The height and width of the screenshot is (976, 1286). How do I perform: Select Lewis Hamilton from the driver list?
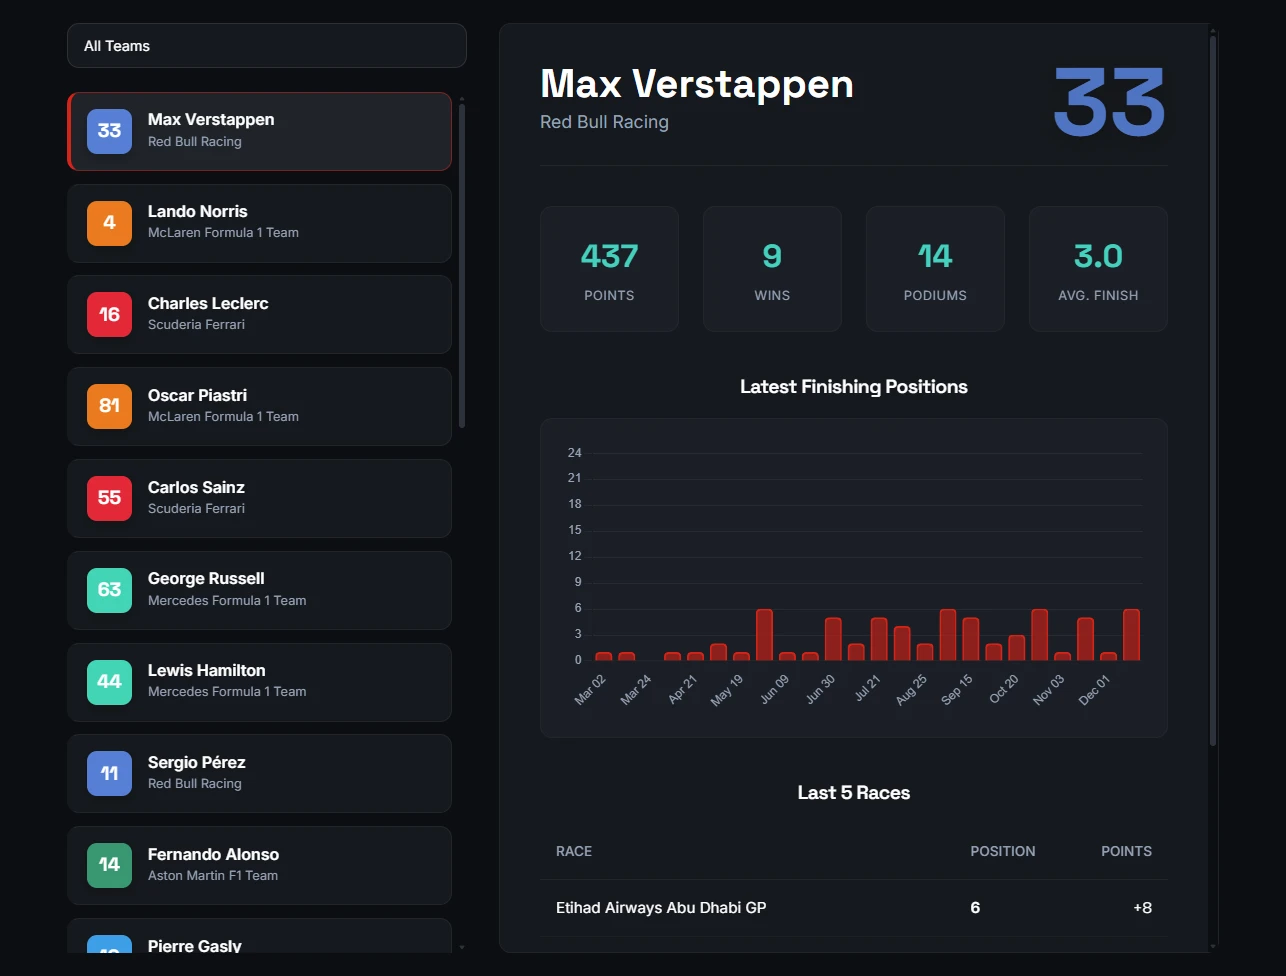[259, 682]
